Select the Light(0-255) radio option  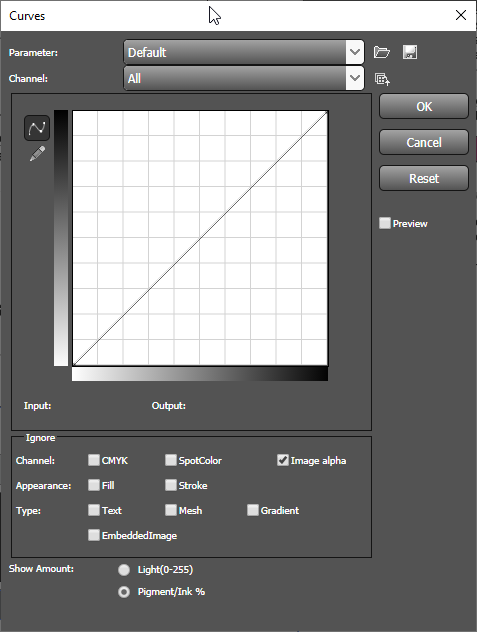(124, 570)
